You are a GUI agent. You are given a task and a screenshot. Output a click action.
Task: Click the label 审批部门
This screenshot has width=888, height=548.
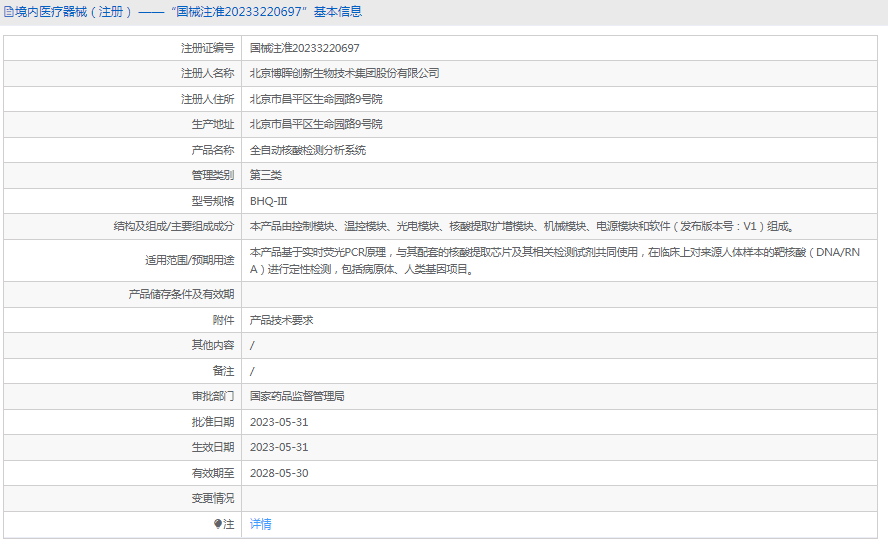click(213, 396)
